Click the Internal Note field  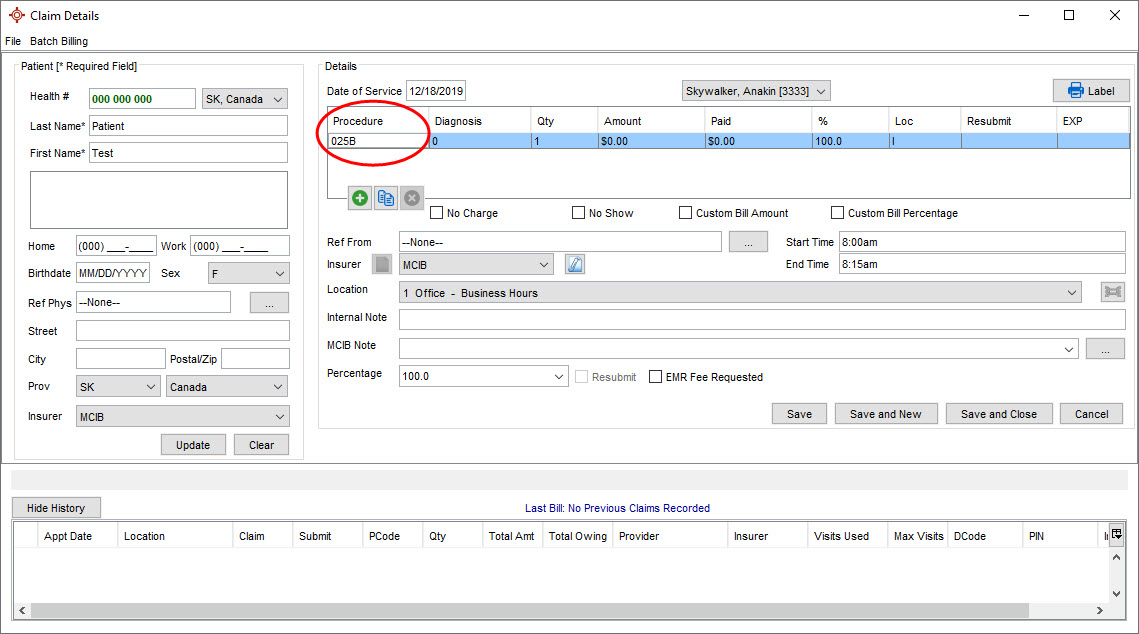tap(762, 319)
